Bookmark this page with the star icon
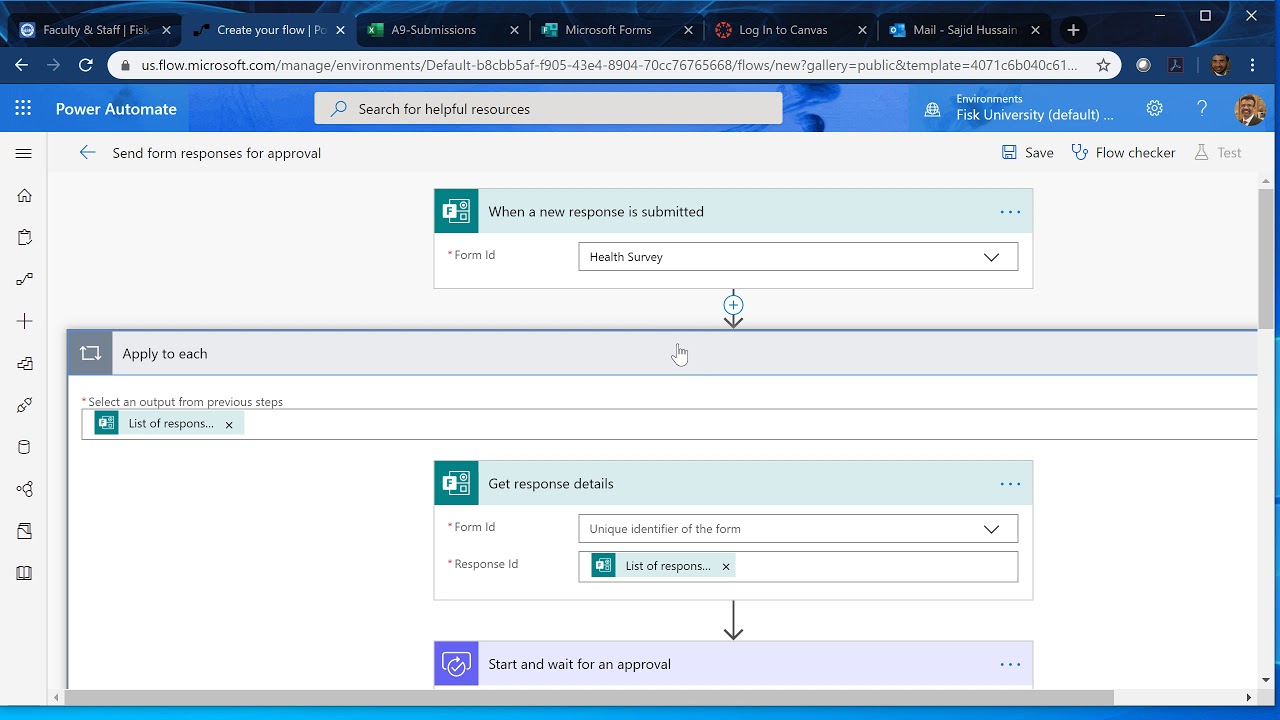The width and height of the screenshot is (1280, 720). coord(1103,65)
